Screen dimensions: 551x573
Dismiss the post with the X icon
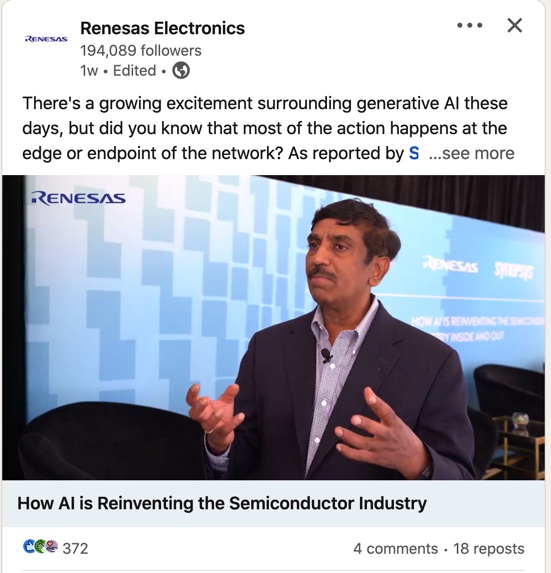[x=514, y=25]
